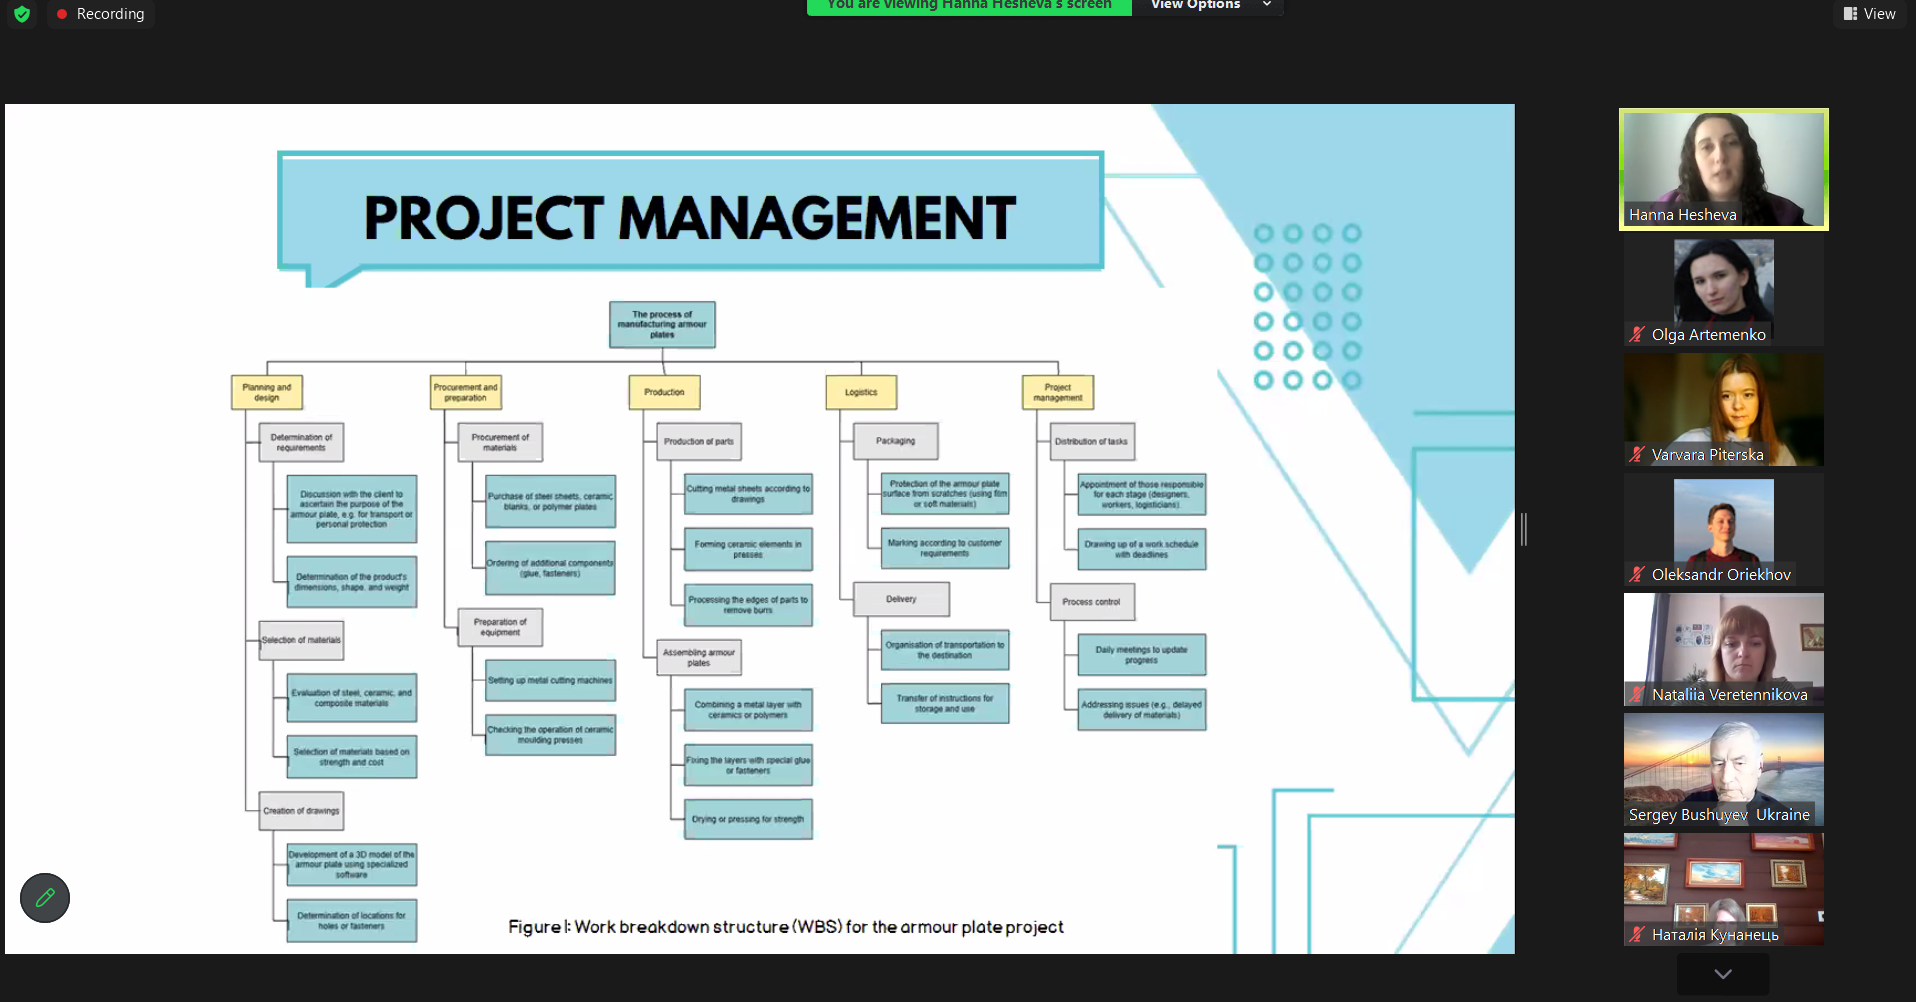
Task: Click the 'Planning and design' WBS box
Action: click(267, 392)
